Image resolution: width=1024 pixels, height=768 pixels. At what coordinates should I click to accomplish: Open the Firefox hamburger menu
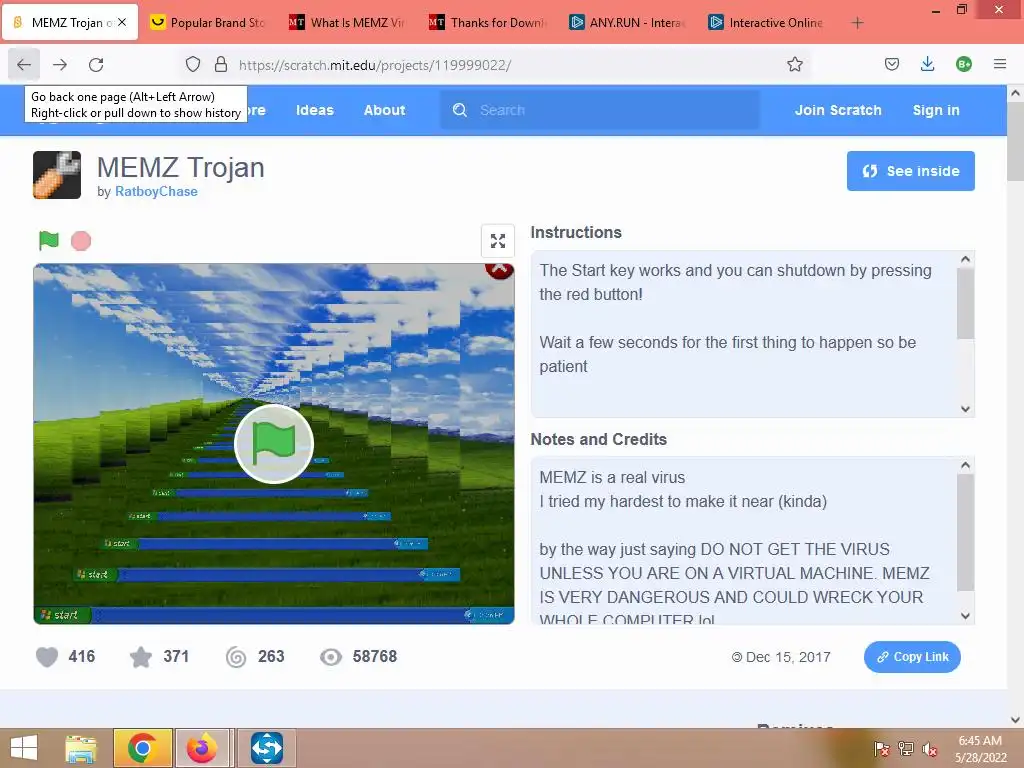(x=999, y=65)
